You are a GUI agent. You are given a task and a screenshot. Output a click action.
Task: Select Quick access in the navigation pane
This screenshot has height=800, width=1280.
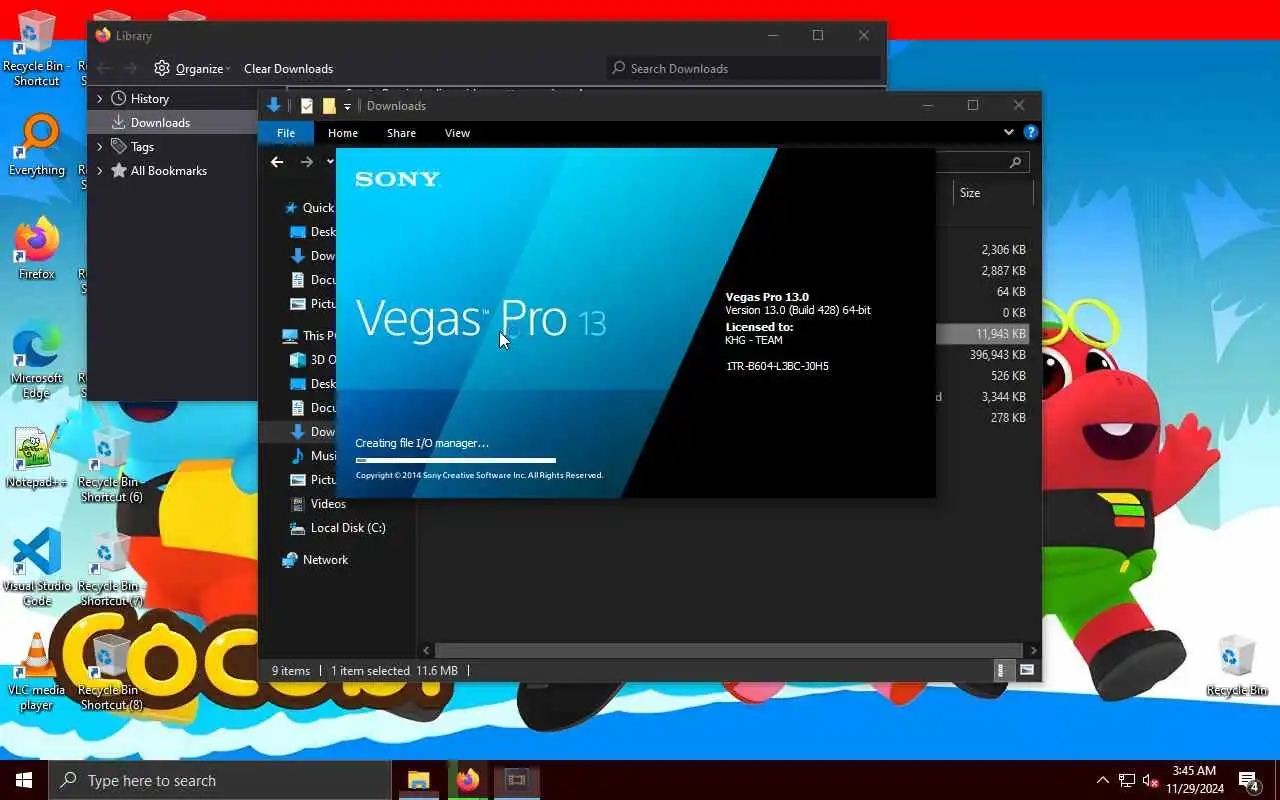coord(318,208)
